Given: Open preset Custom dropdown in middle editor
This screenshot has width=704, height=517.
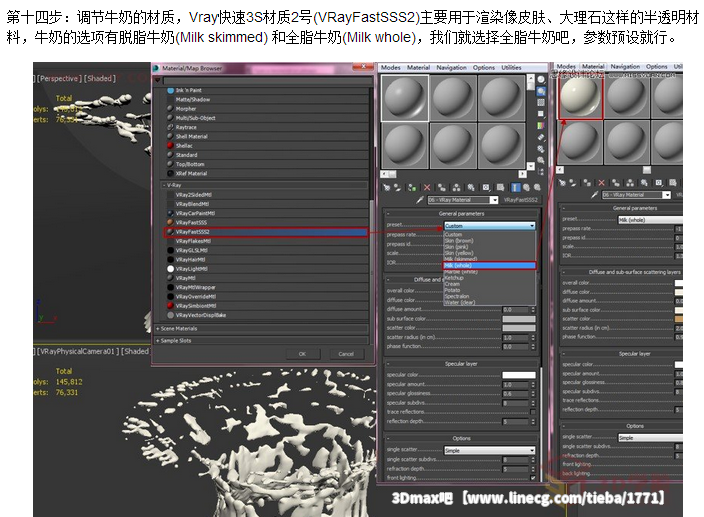Looking at the screenshot, I should 490,226.
